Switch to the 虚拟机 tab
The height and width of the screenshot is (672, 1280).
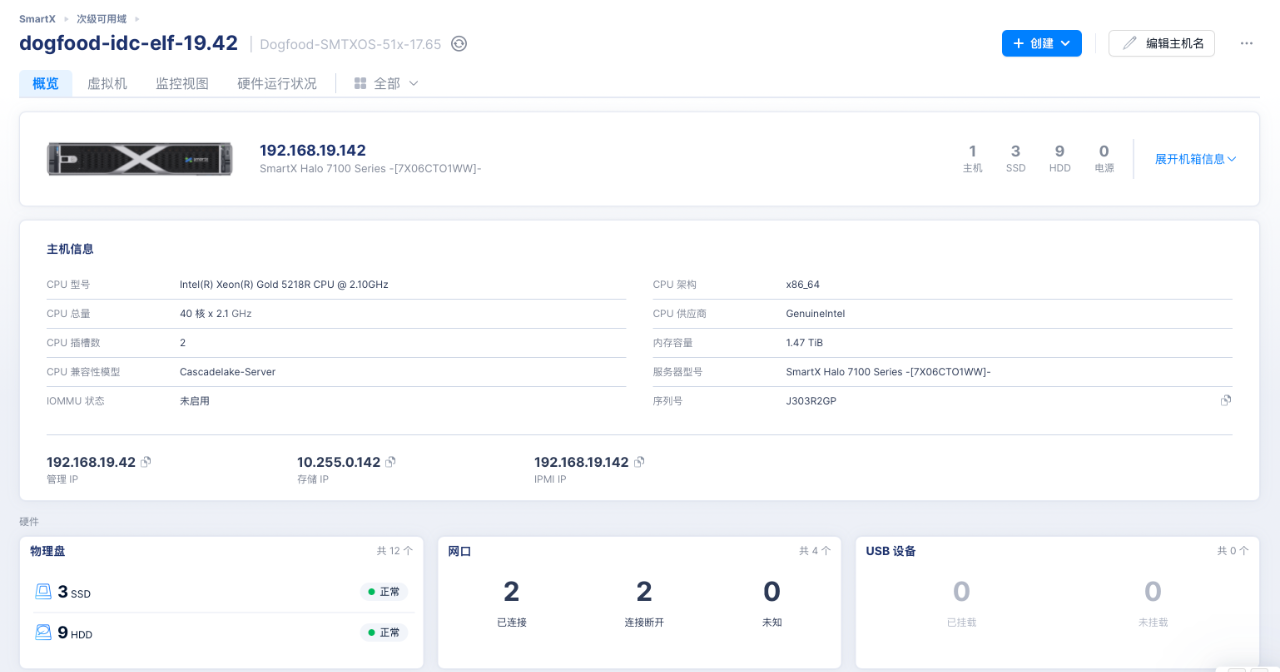point(107,84)
